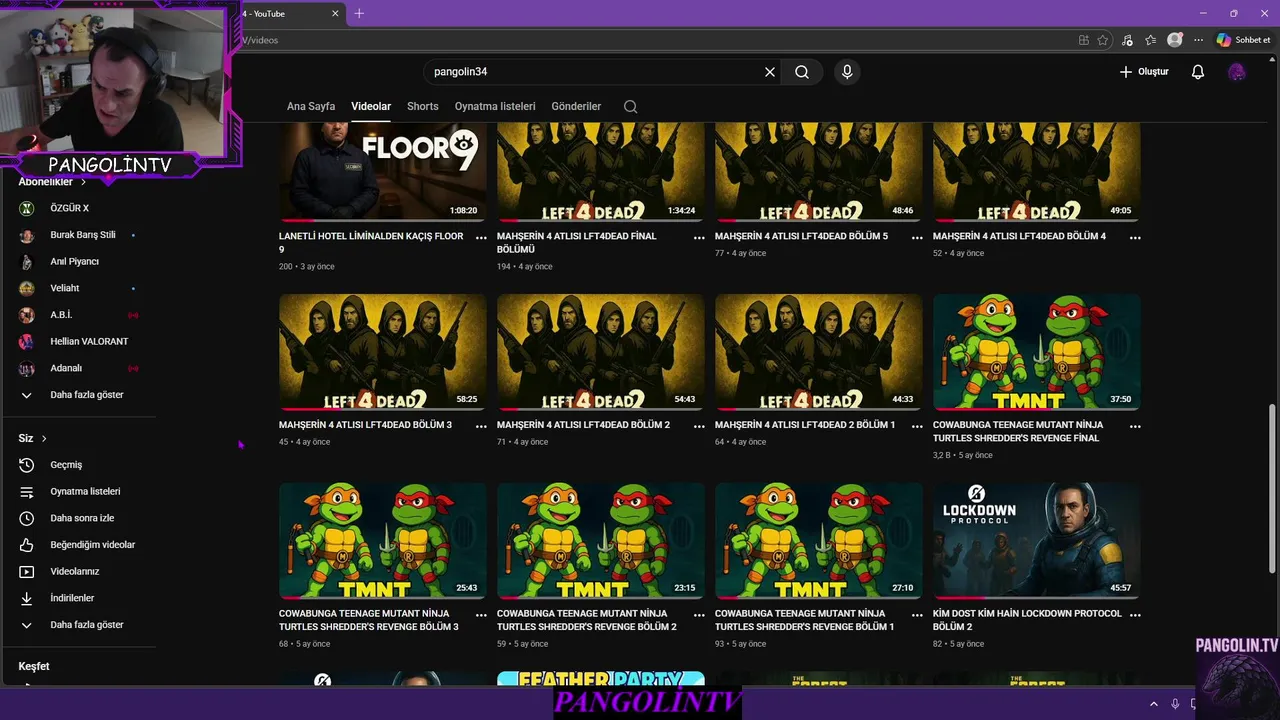The width and height of the screenshot is (1280, 720).
Task: Open LANETLİ HOTEL LİMİNALDEN KAÇIŞ title
Action: click(x=371, y=243)
